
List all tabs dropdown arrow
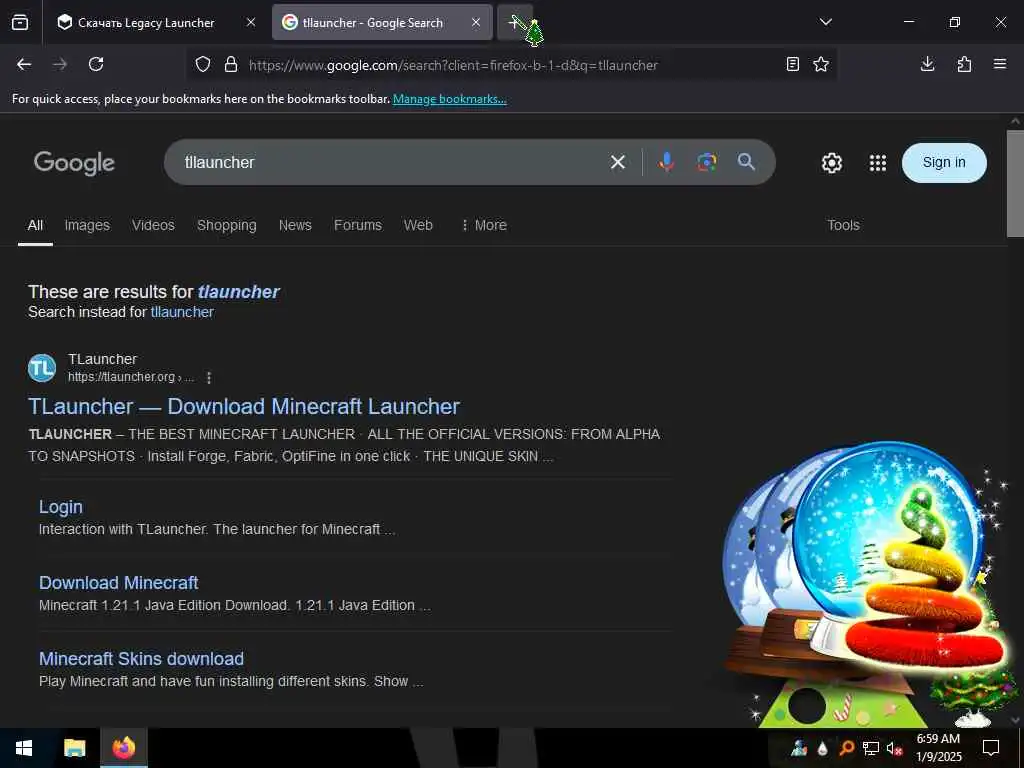click(x=825, y=22)
